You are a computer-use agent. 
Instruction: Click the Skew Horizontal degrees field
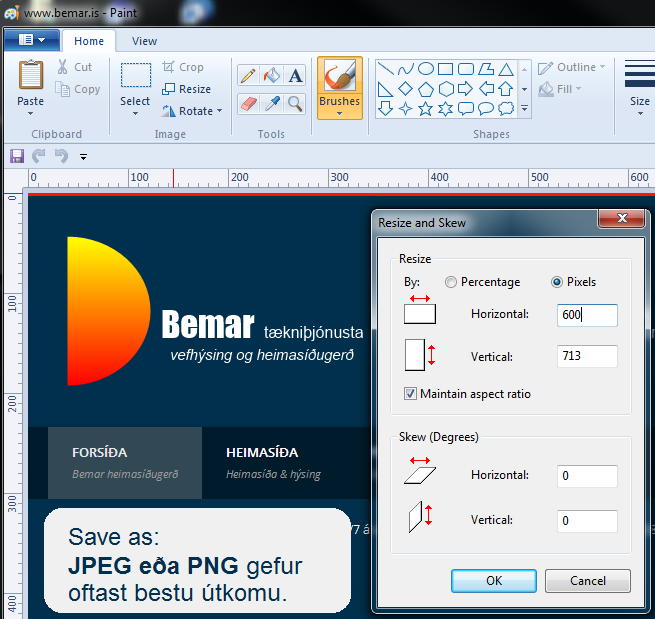[587, 476]
